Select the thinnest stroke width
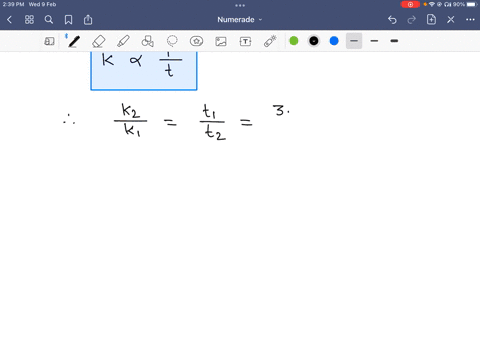Viewport: 480px width, 360px height. click(354, 41)
